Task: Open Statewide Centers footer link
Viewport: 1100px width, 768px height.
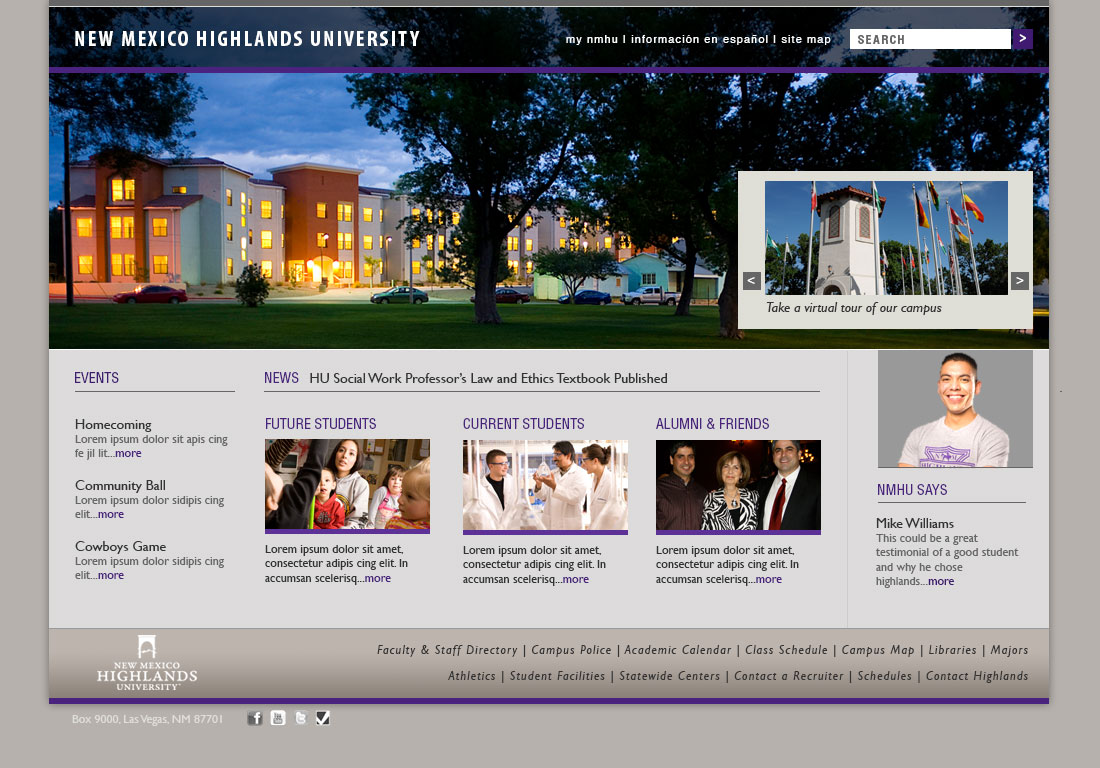Action: click(669, 676)
